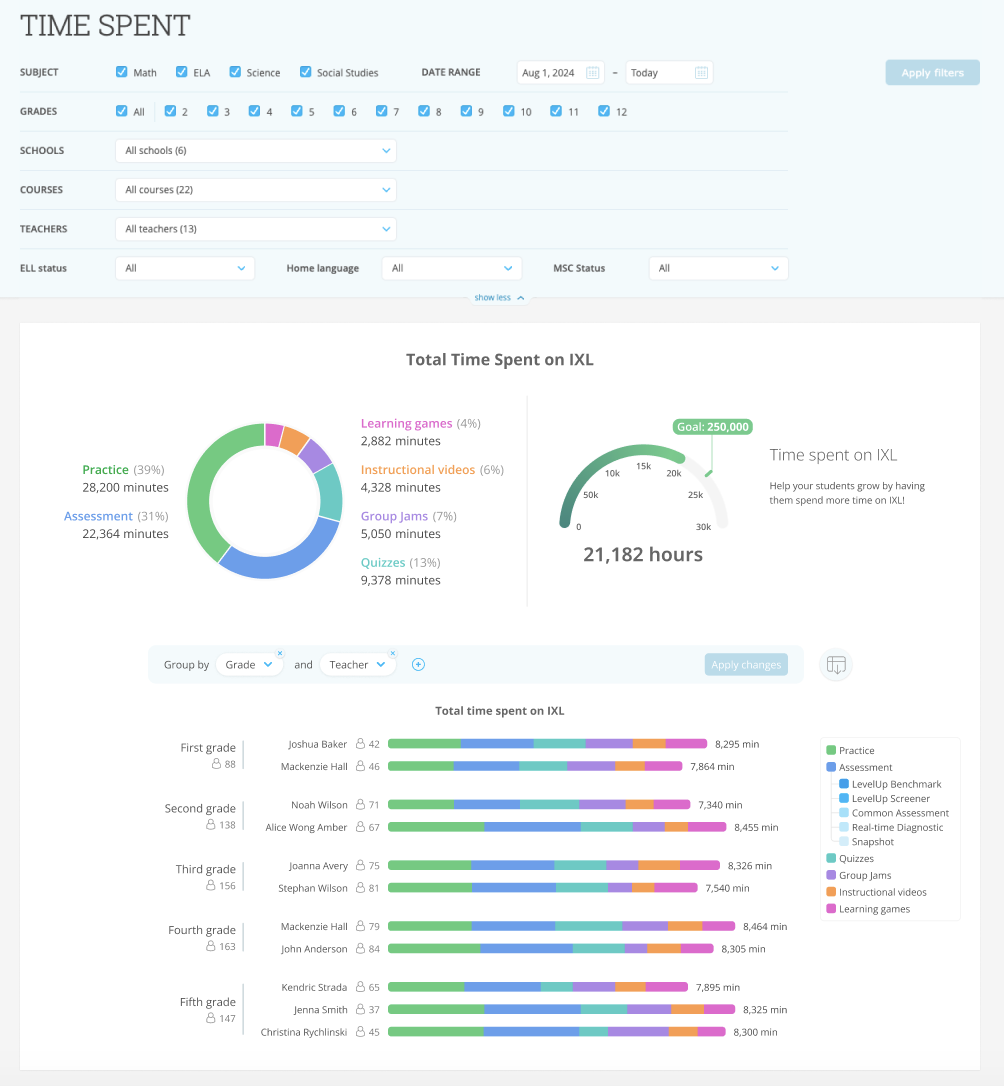This screenshot has width=1004, height=1086.
Task: Click the download table export icon
Action: [x=836, y=665]
